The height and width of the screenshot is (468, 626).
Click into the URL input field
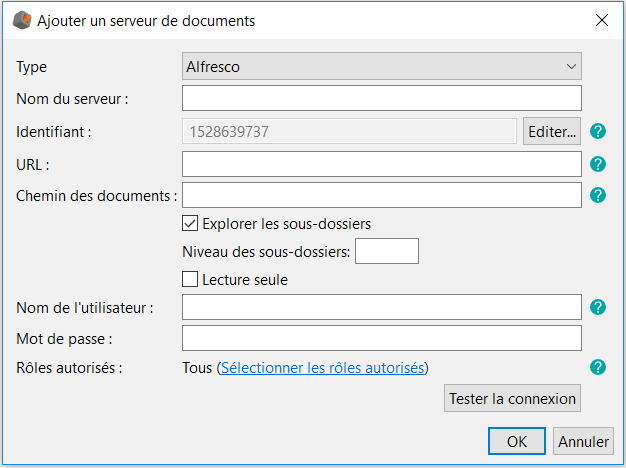point(381,164)
